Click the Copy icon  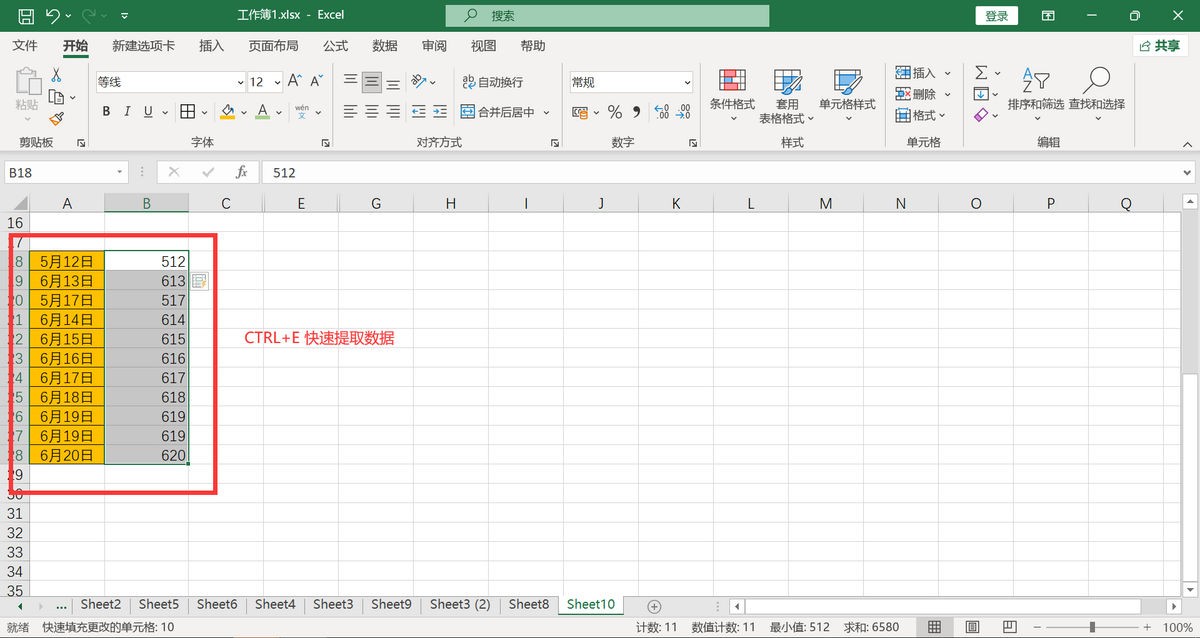click(x=57, y=97)
